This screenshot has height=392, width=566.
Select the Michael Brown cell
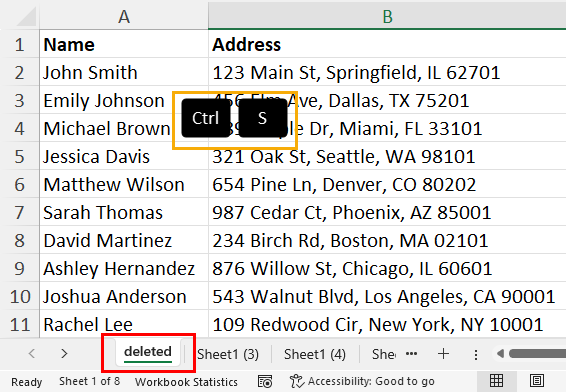[x=124, y=129]
